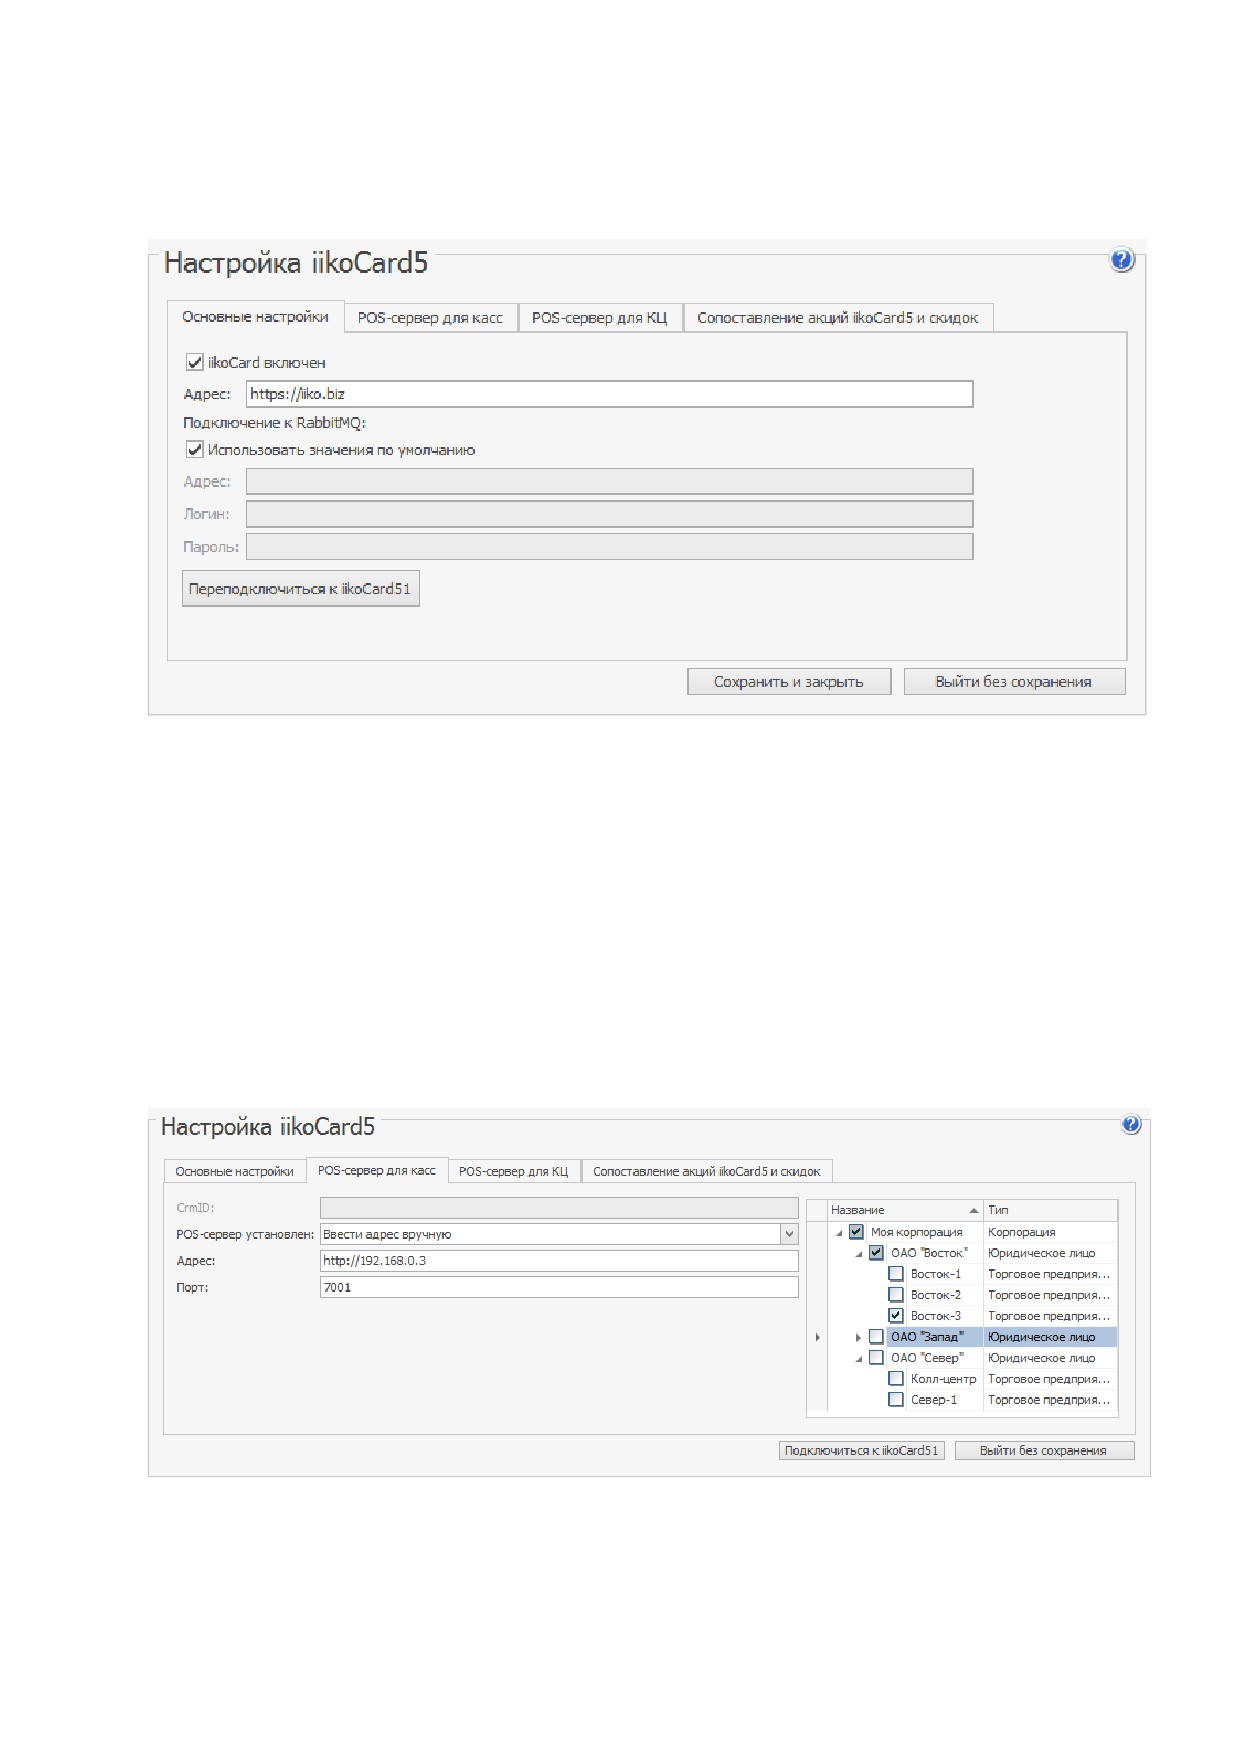Uncheck the Восток-3 checkbox

click(x=896, y=1316)
